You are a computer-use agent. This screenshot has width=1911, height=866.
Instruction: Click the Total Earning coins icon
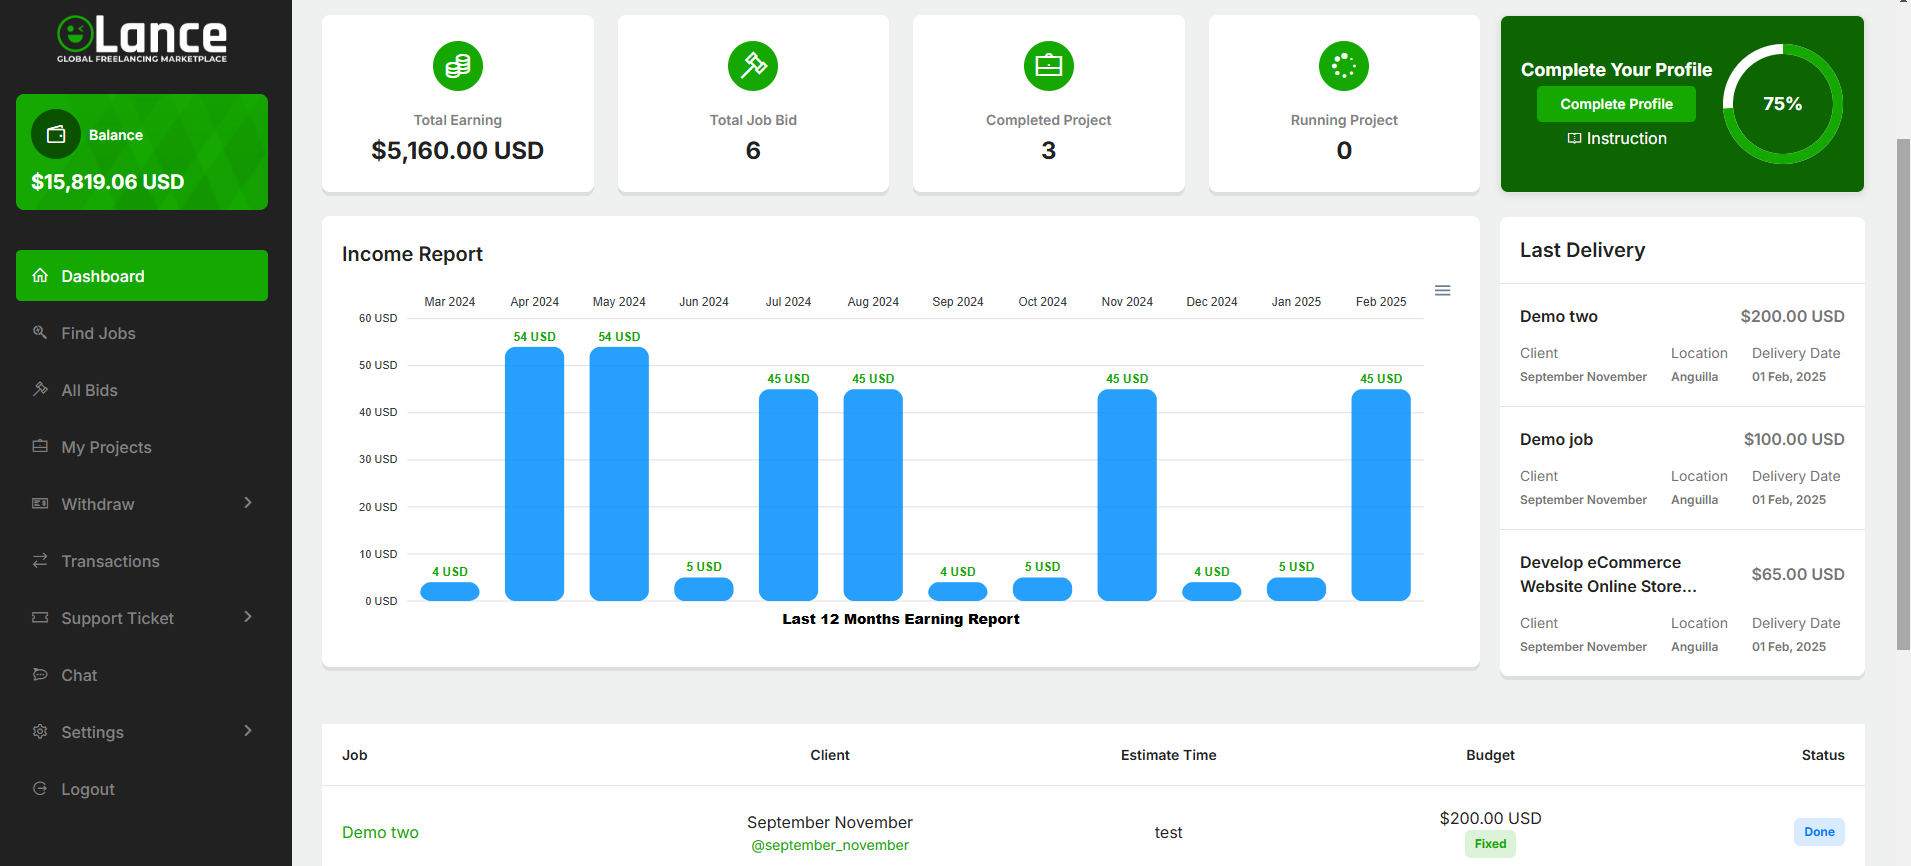click(x=458, y=66)
